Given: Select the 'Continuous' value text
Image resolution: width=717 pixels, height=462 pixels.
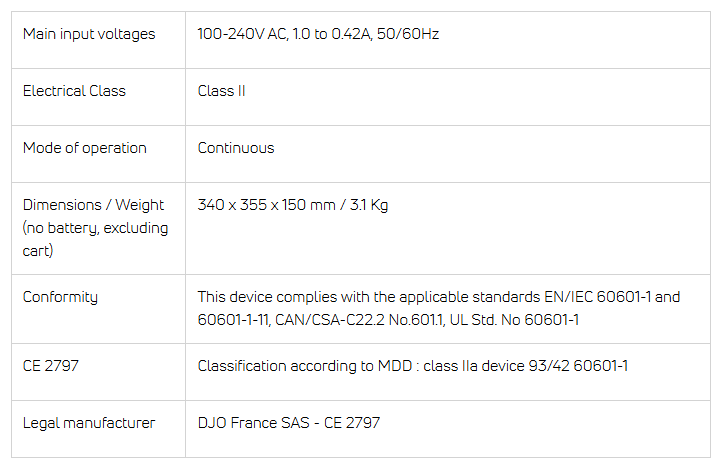Looking at the screenshot, I should (236, 148).
